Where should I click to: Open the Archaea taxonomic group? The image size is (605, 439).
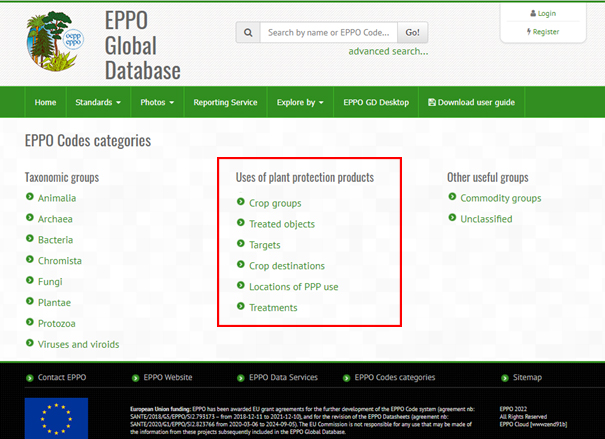[x=55, y=219]
